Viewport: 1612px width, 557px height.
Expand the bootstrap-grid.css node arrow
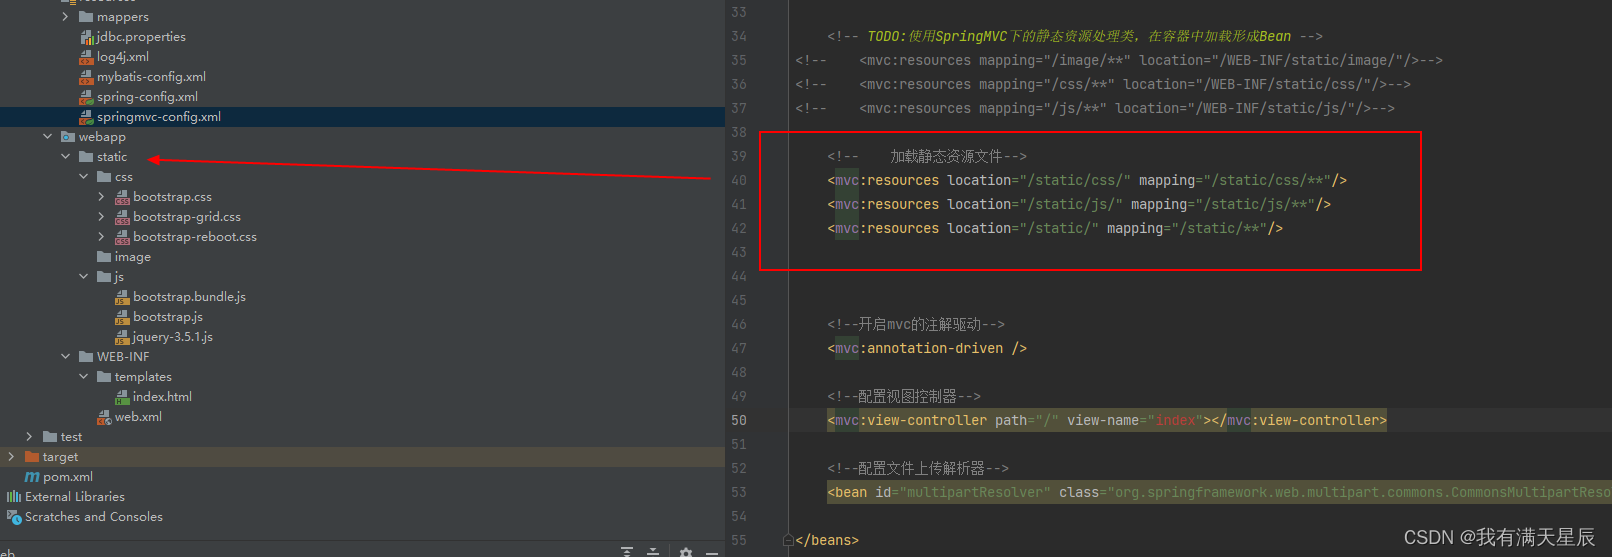[102, 216]
